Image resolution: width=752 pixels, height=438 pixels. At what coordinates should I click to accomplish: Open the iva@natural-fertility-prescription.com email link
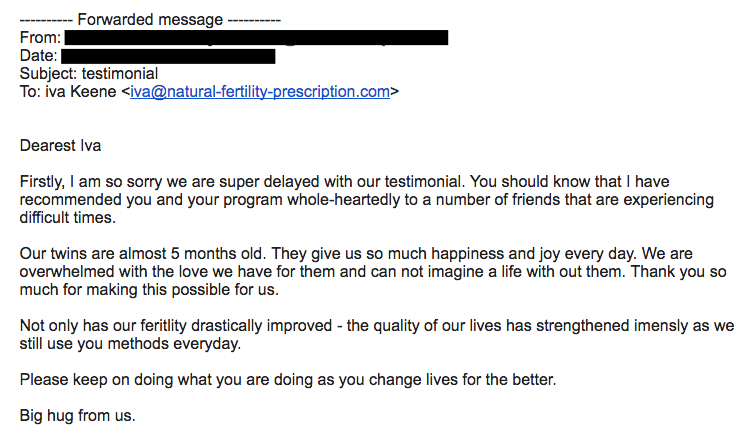[260, 92]
